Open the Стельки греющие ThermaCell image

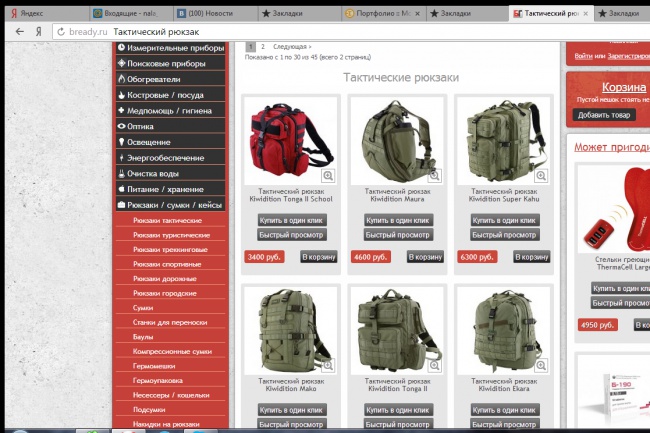615,208
